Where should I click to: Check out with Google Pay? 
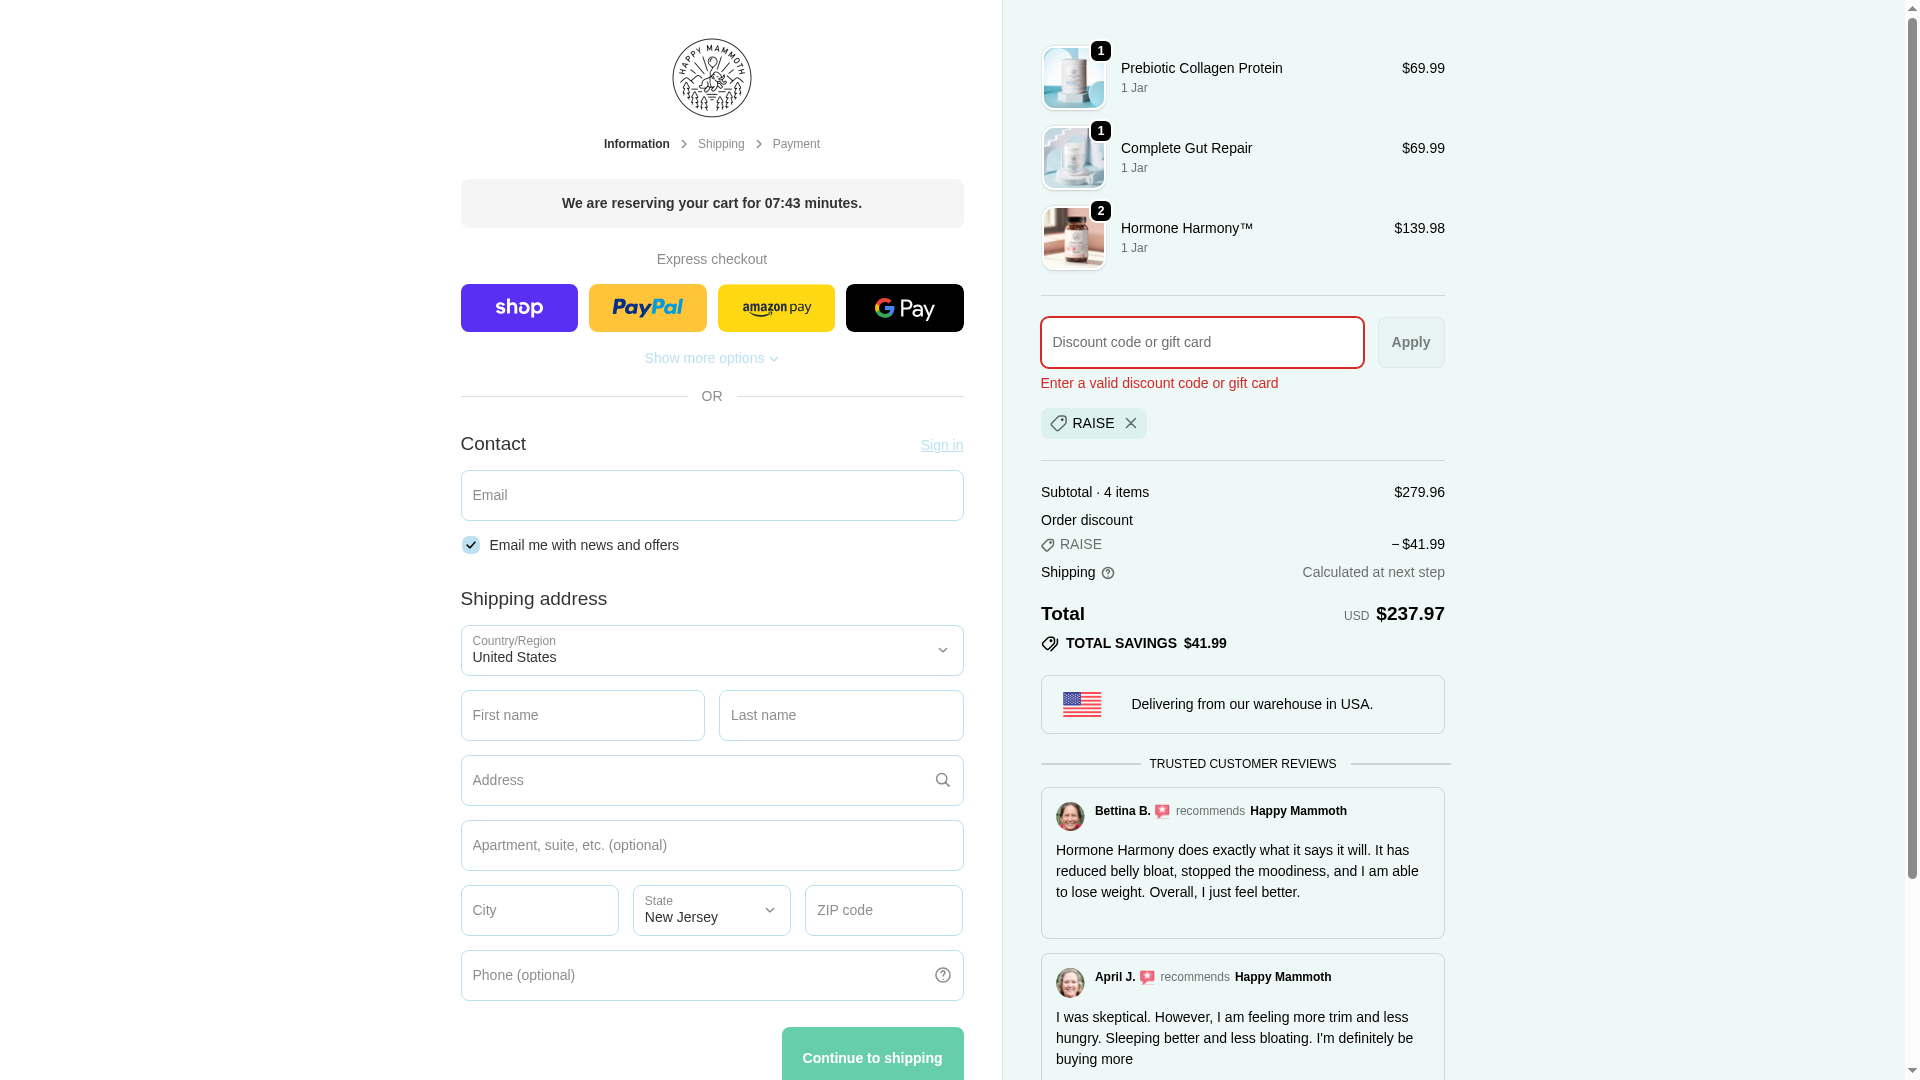[904, 308]
